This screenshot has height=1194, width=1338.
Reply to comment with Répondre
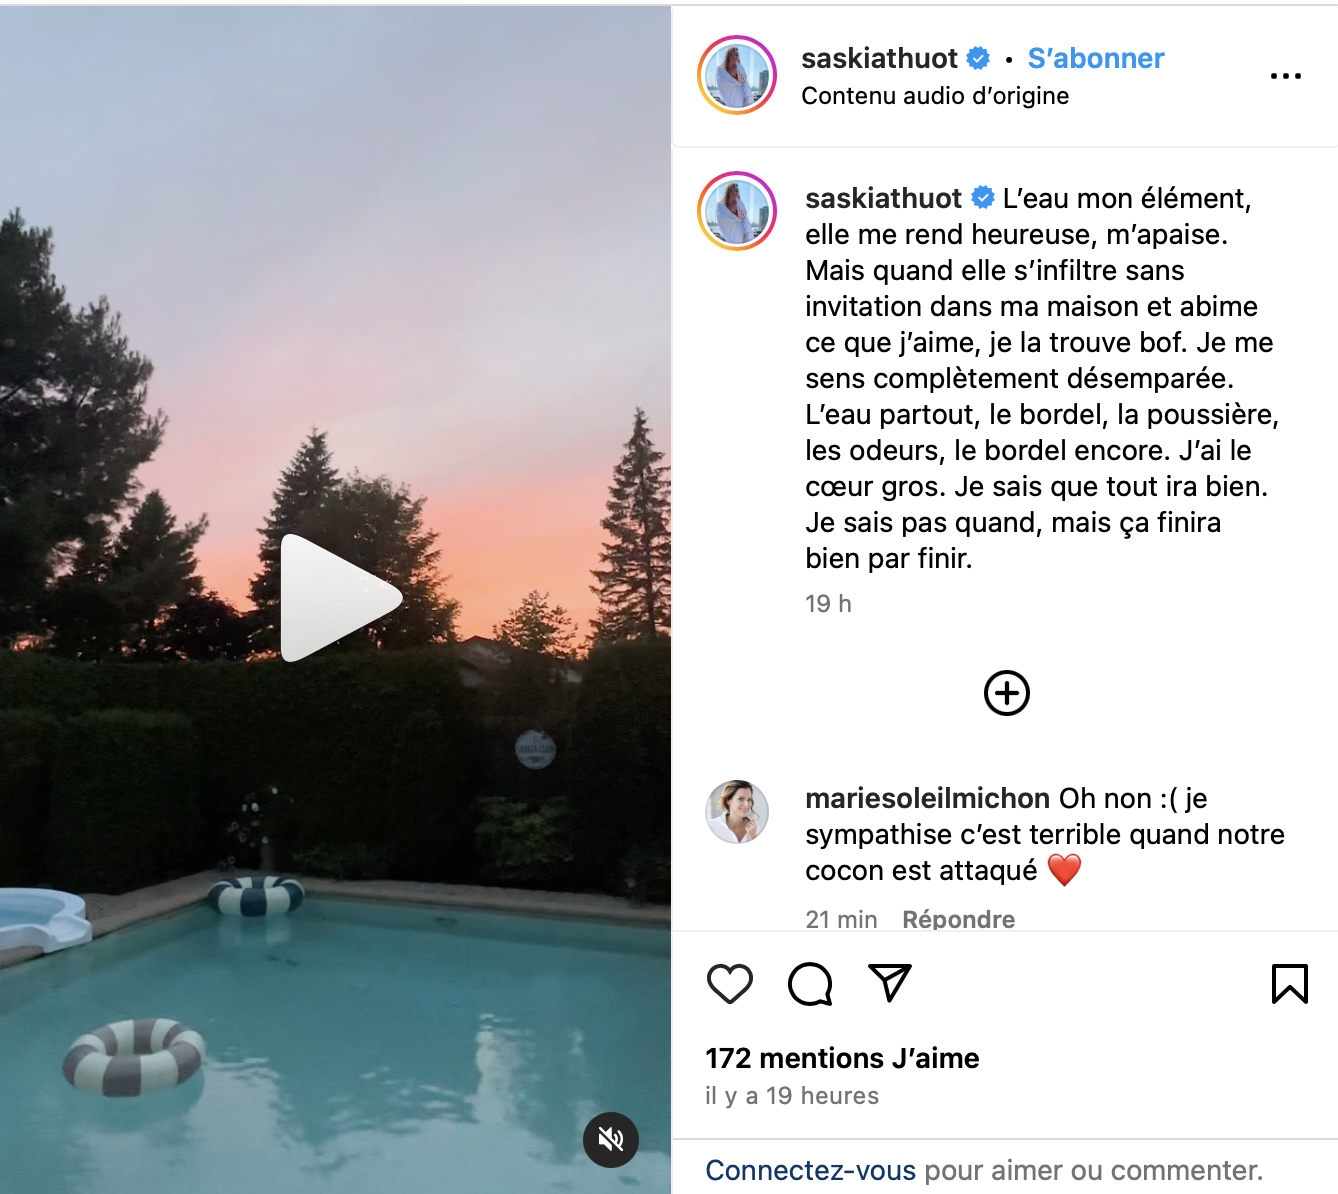pos(958,919)
